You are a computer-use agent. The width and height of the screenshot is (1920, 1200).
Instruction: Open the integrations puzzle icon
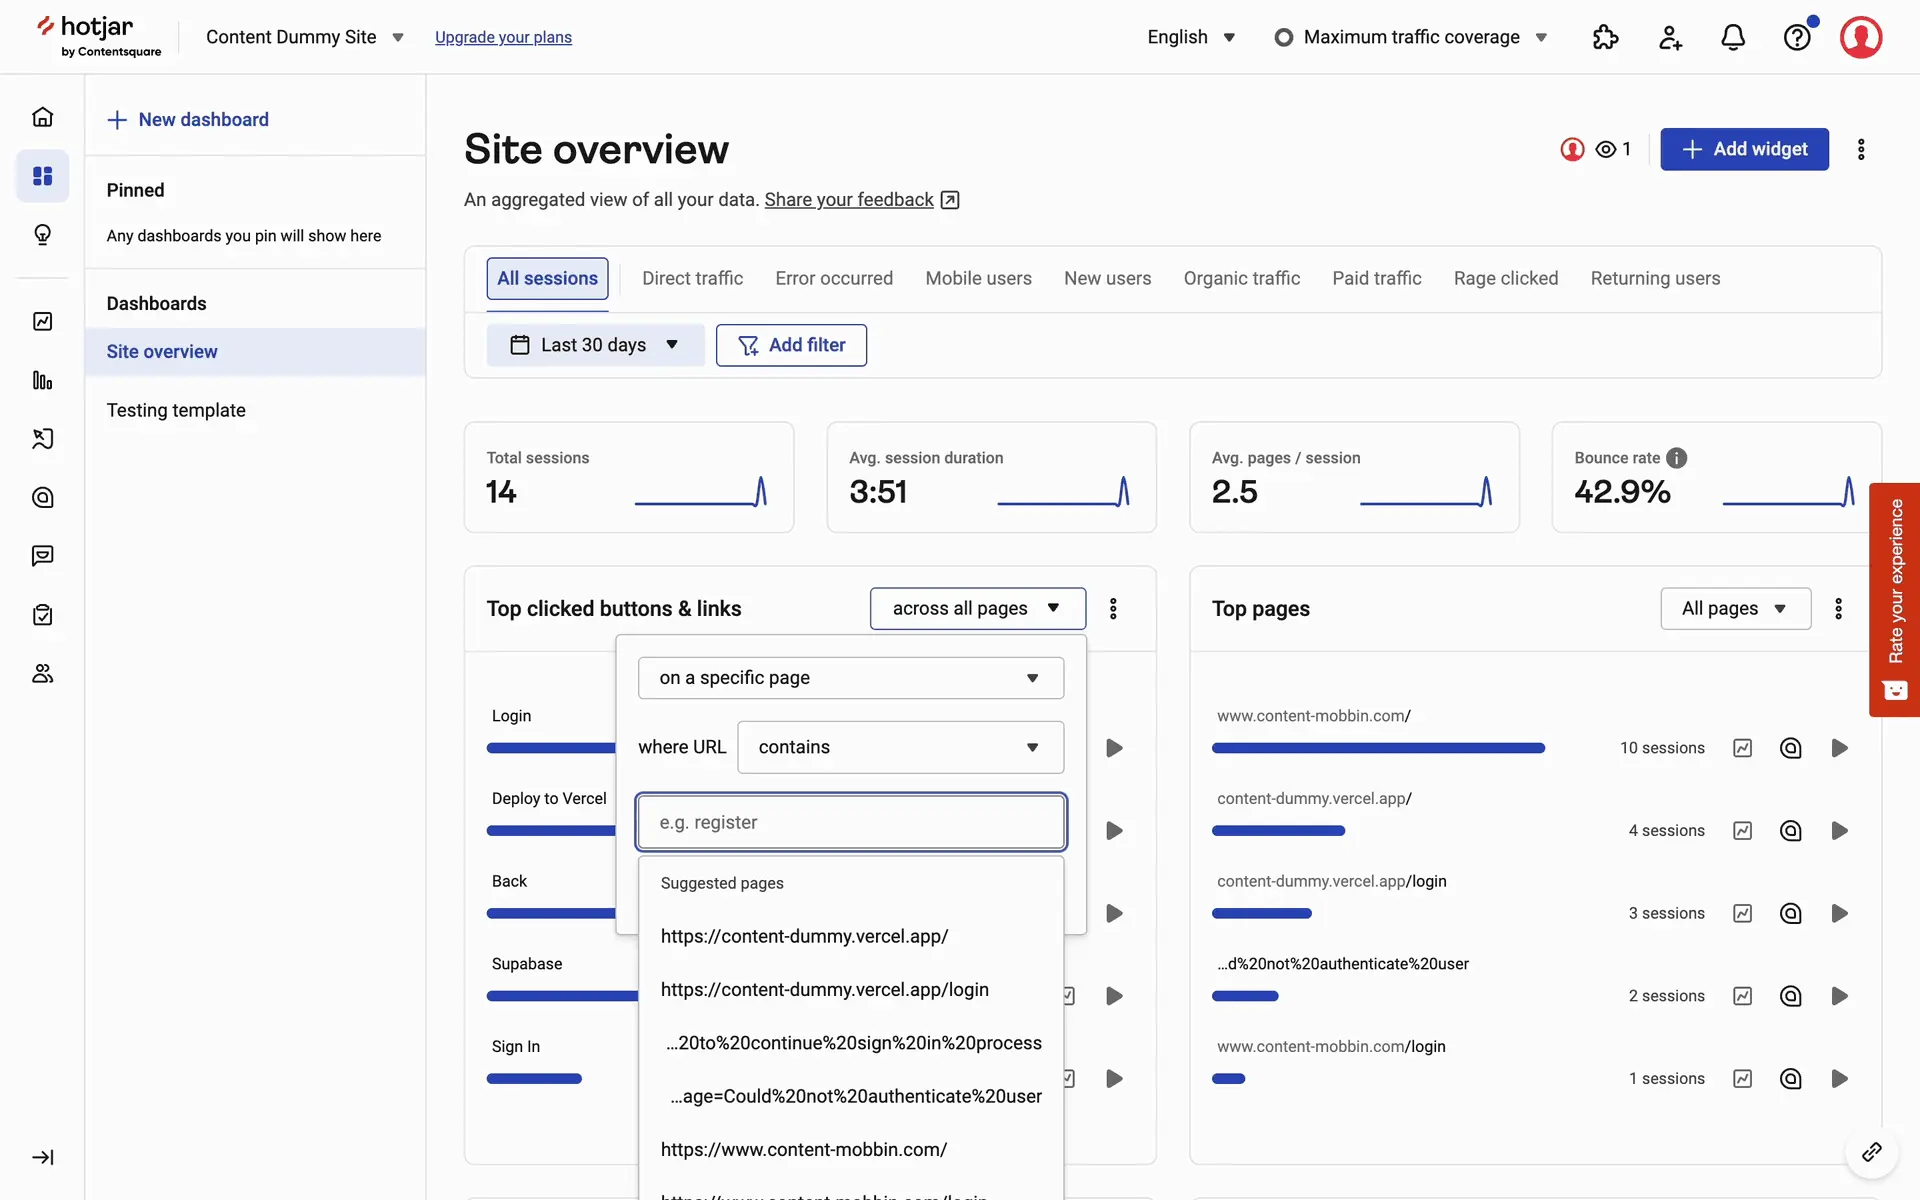pyautogui.click(x=1605, y=37)
